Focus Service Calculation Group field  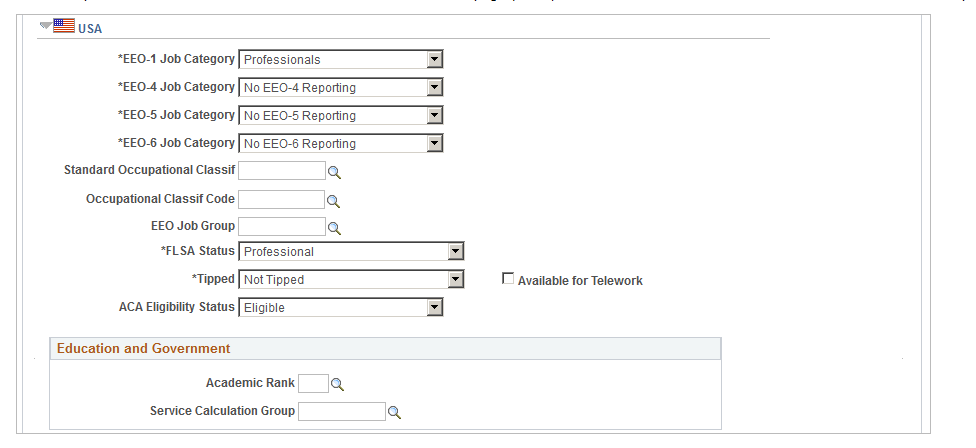(341, 411)
